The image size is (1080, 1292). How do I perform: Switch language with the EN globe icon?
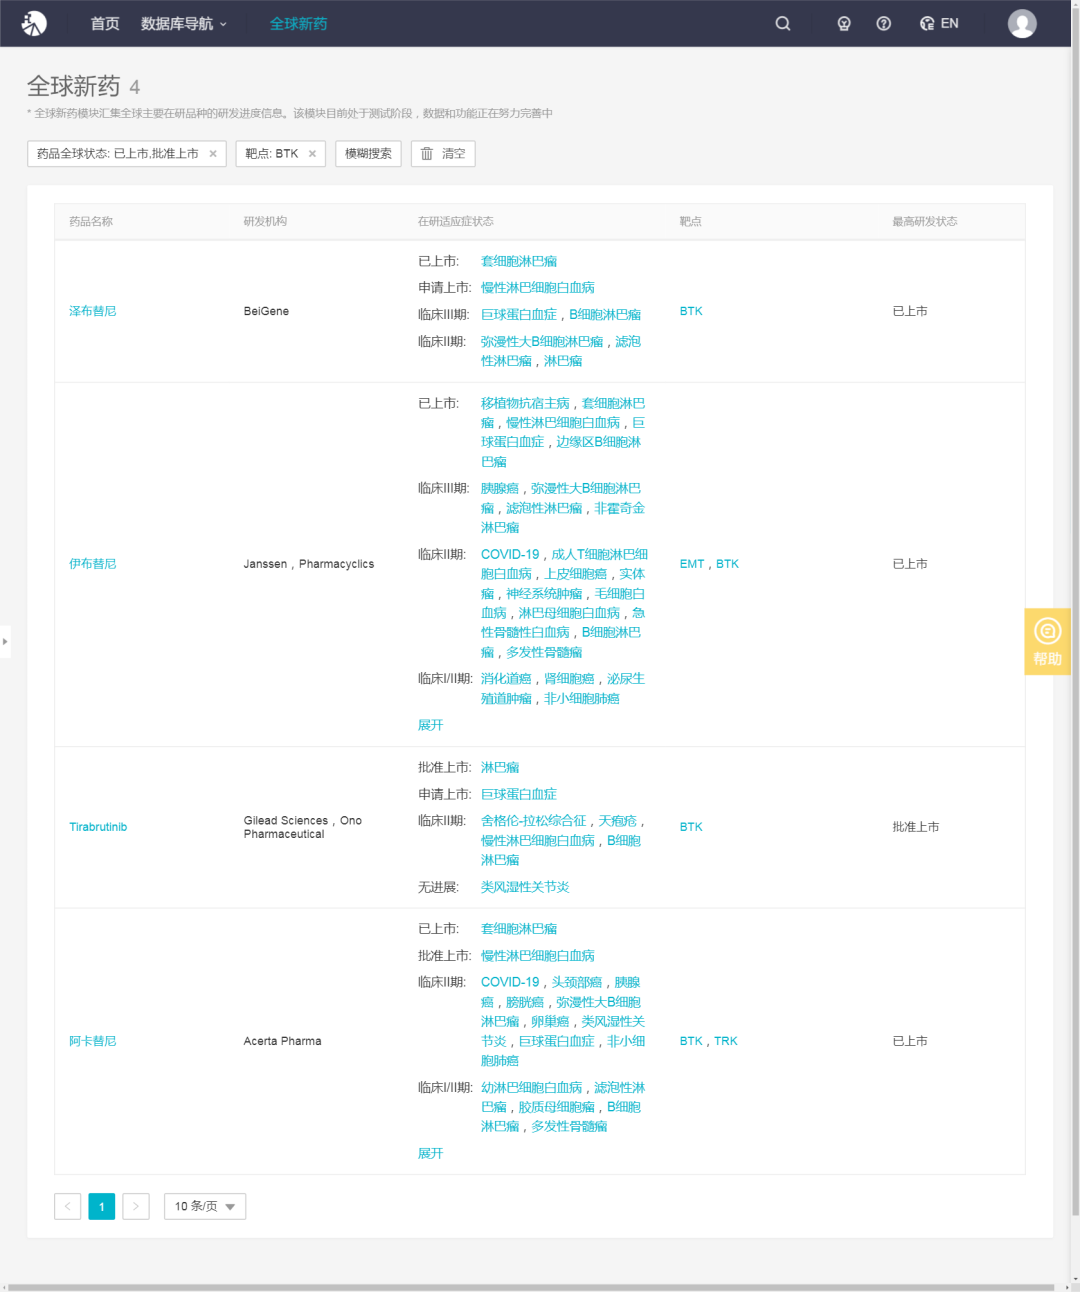(939, 24)
